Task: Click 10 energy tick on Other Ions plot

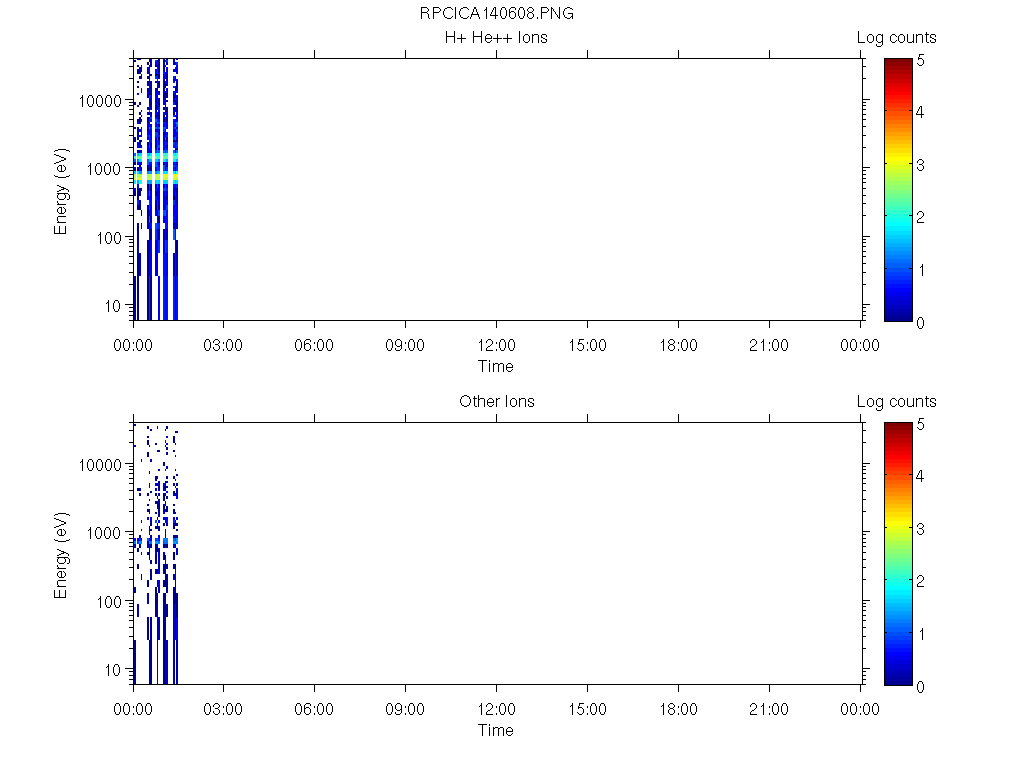Action: pyautogui.click(x=112, y=669)
